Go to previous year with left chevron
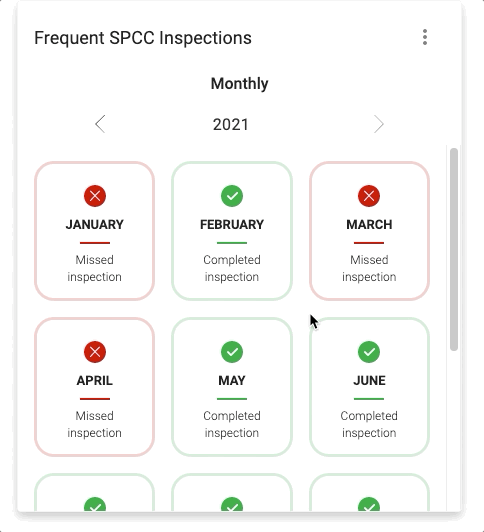Screen dimensions: 484x532 (100, 124)
